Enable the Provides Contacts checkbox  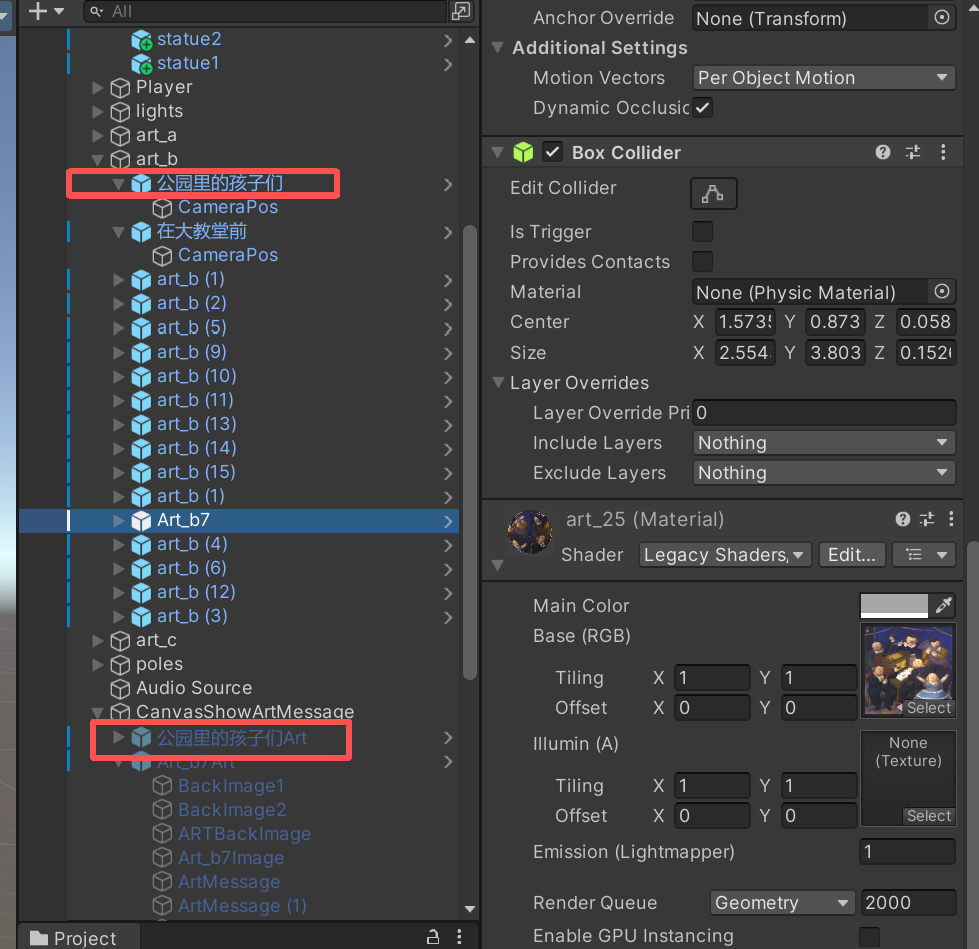point(702,261)
